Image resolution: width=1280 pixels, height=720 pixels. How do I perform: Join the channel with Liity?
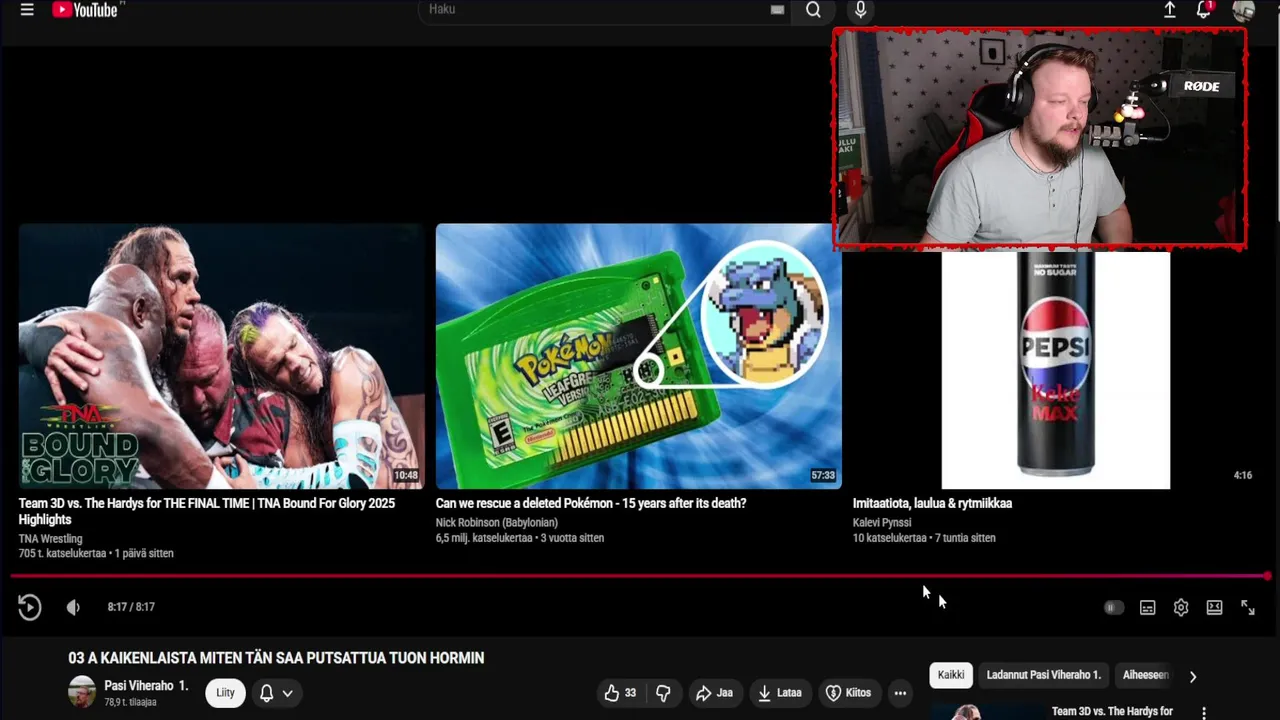[225, 693]
